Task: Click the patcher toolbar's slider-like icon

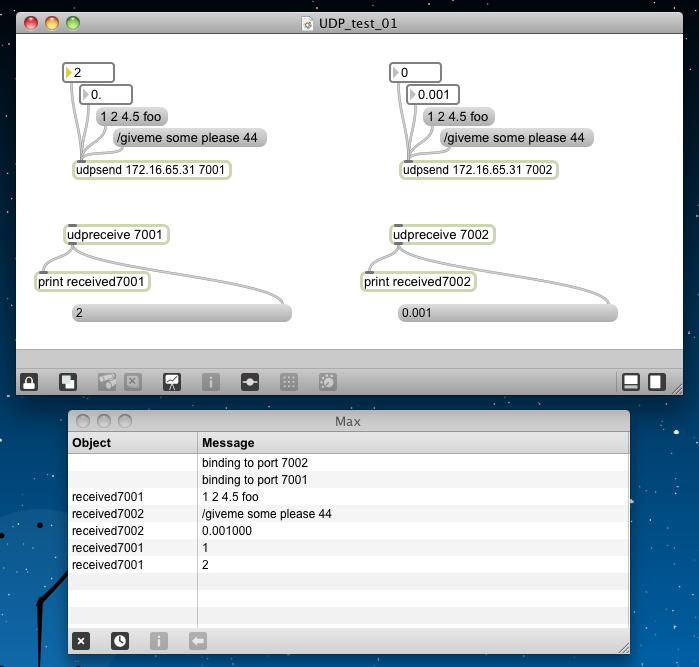Action: click(250, 382)
